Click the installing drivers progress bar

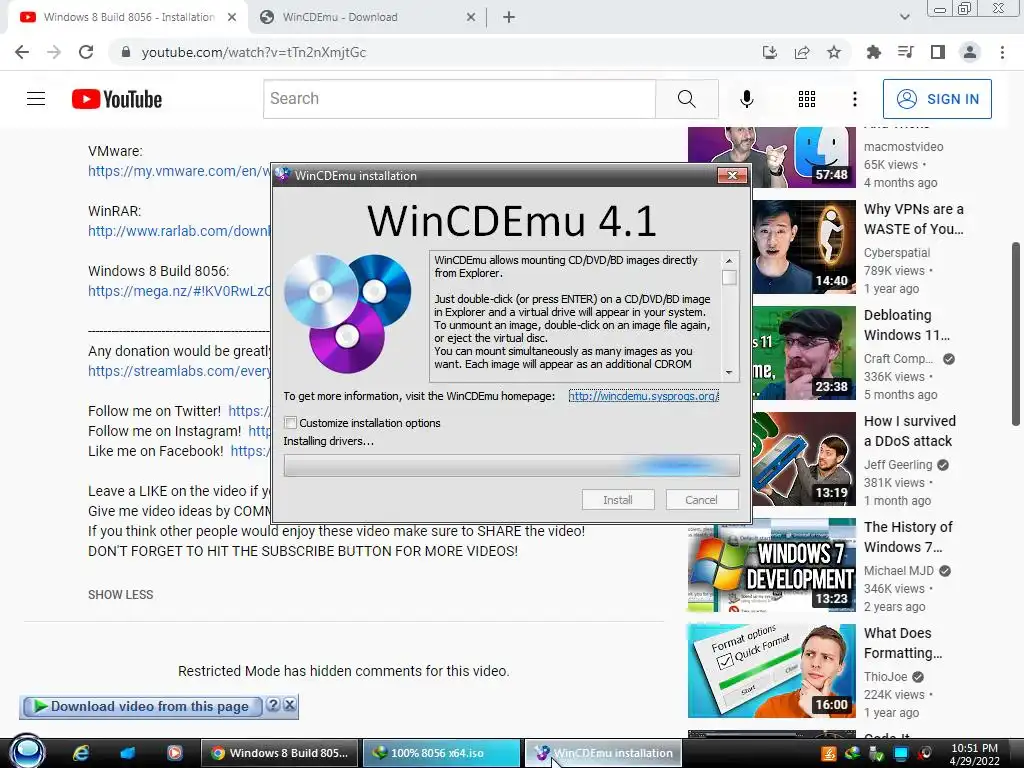pyautogui.click(x=512, y=466)
